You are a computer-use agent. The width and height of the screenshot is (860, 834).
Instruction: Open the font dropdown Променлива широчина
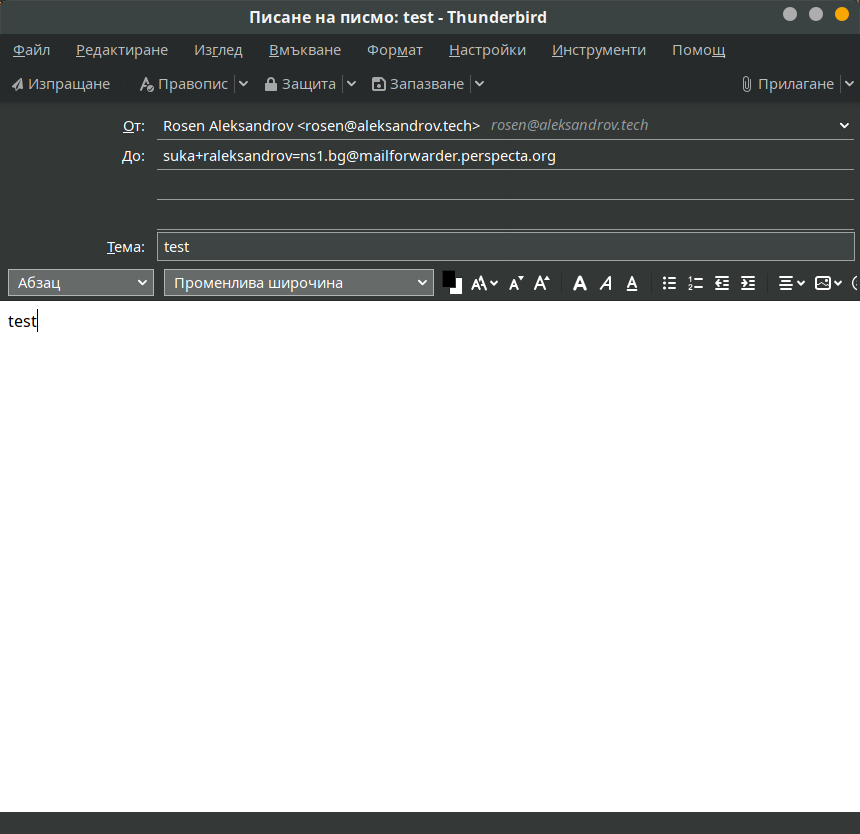click(x=298, y=282)
